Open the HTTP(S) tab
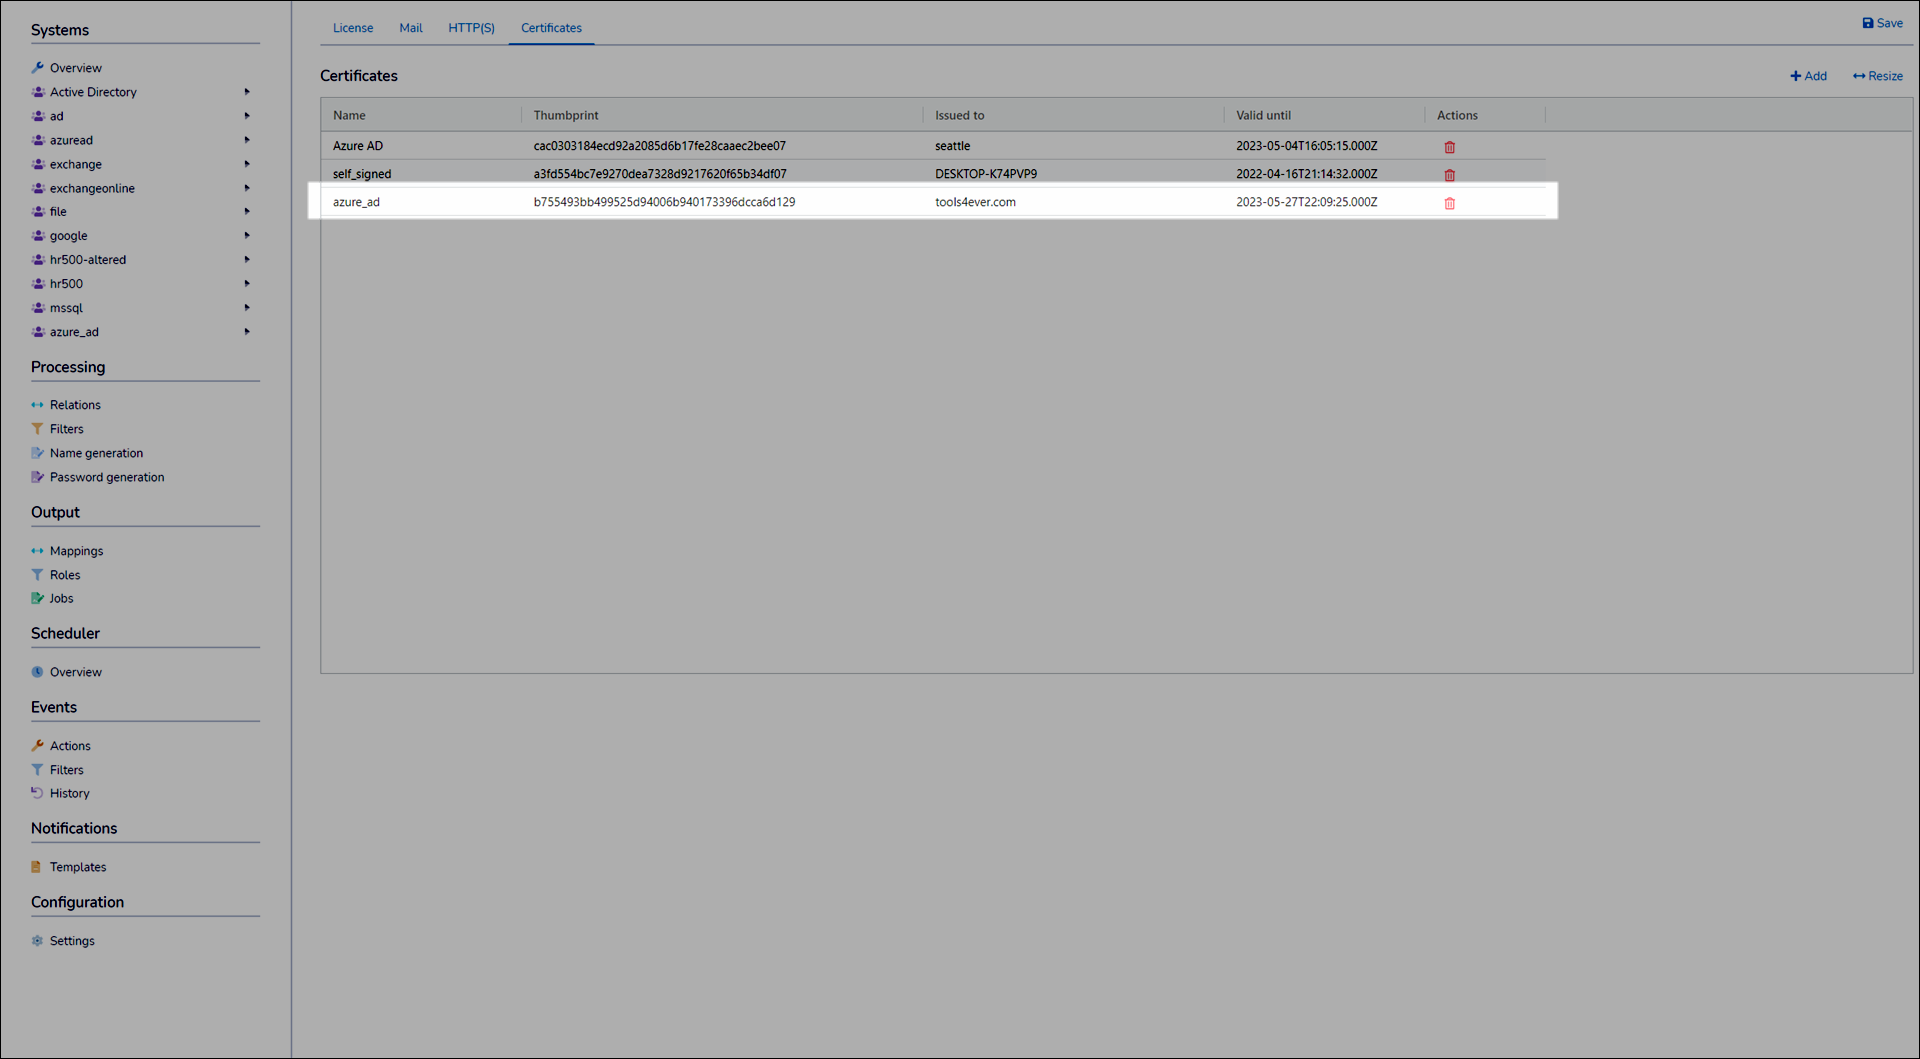1920x1059 pixels. pos(471,28)
